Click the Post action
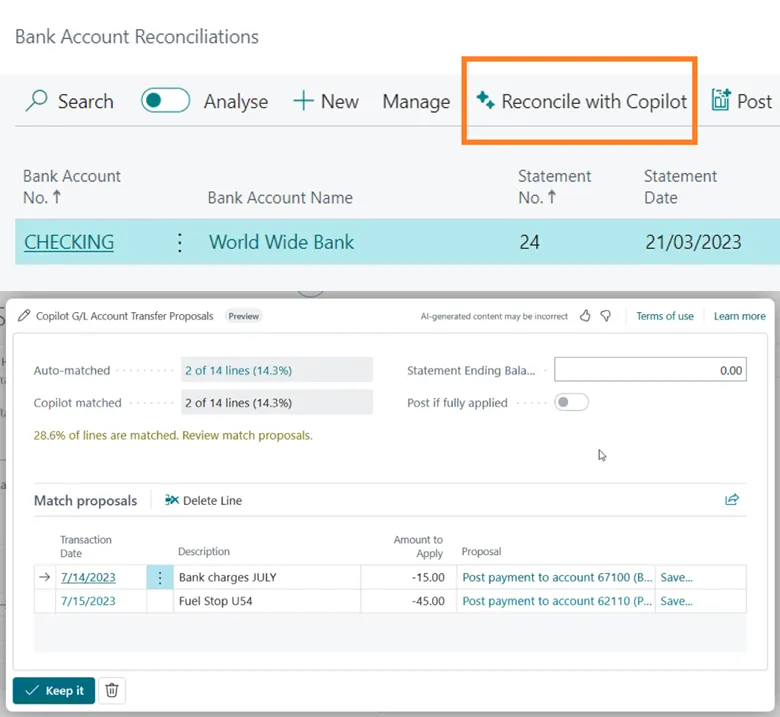Image resolution: width=780 pixels, height=717 pixels. 742,101
